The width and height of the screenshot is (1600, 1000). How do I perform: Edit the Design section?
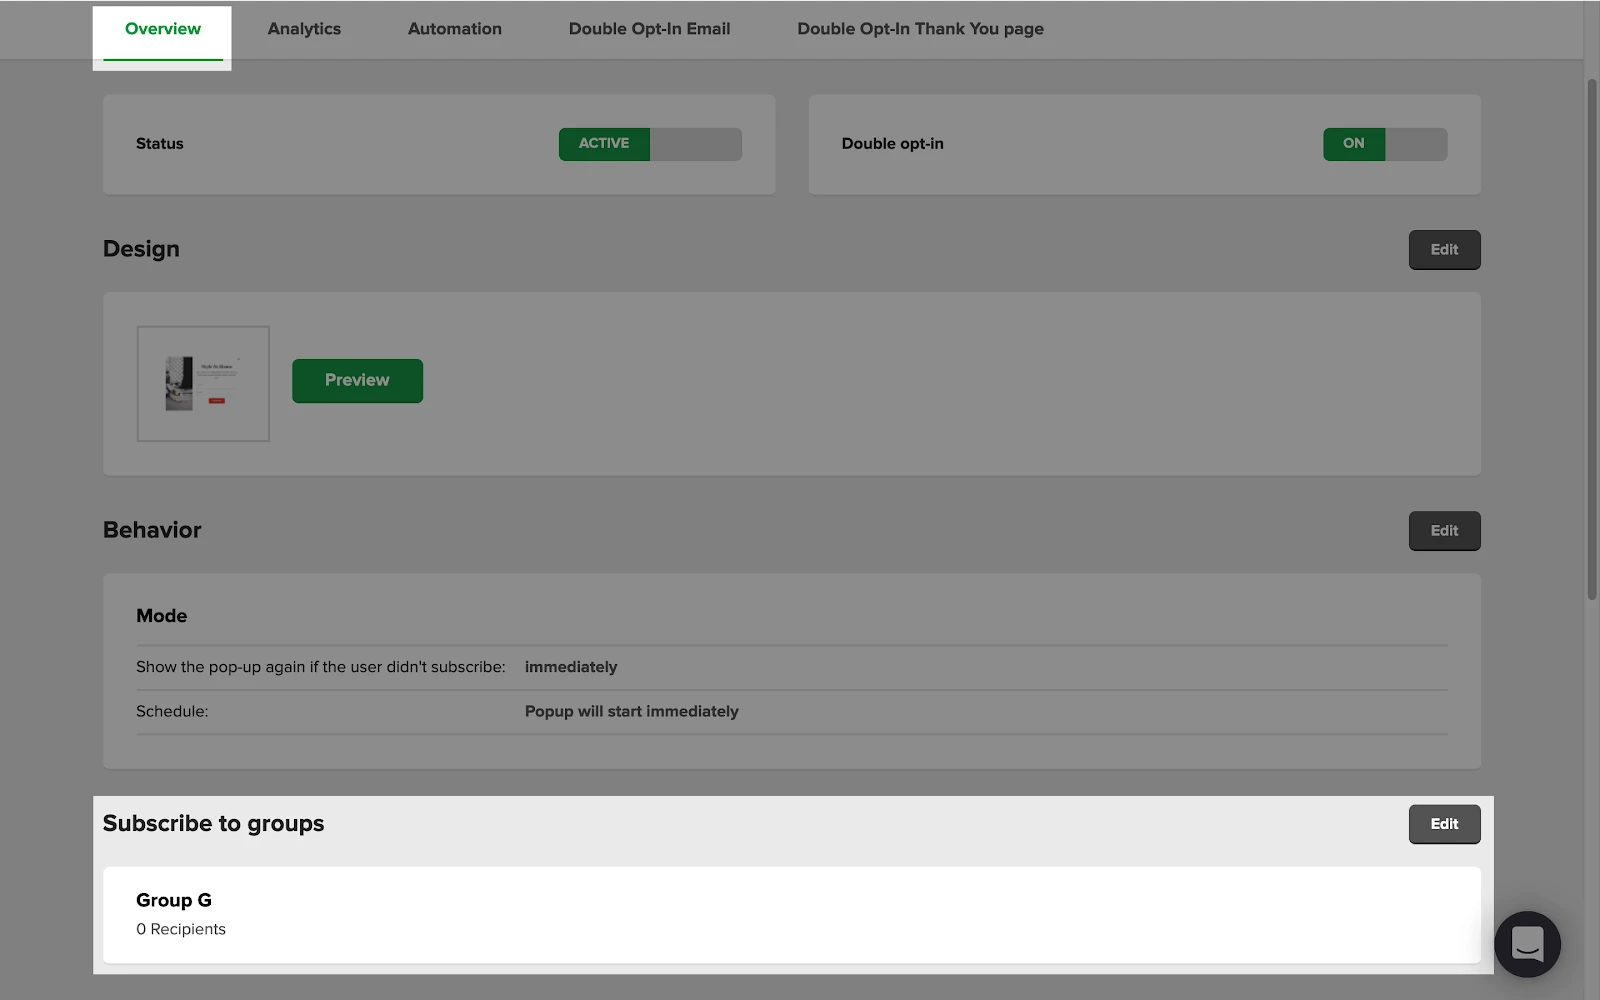1443,250
